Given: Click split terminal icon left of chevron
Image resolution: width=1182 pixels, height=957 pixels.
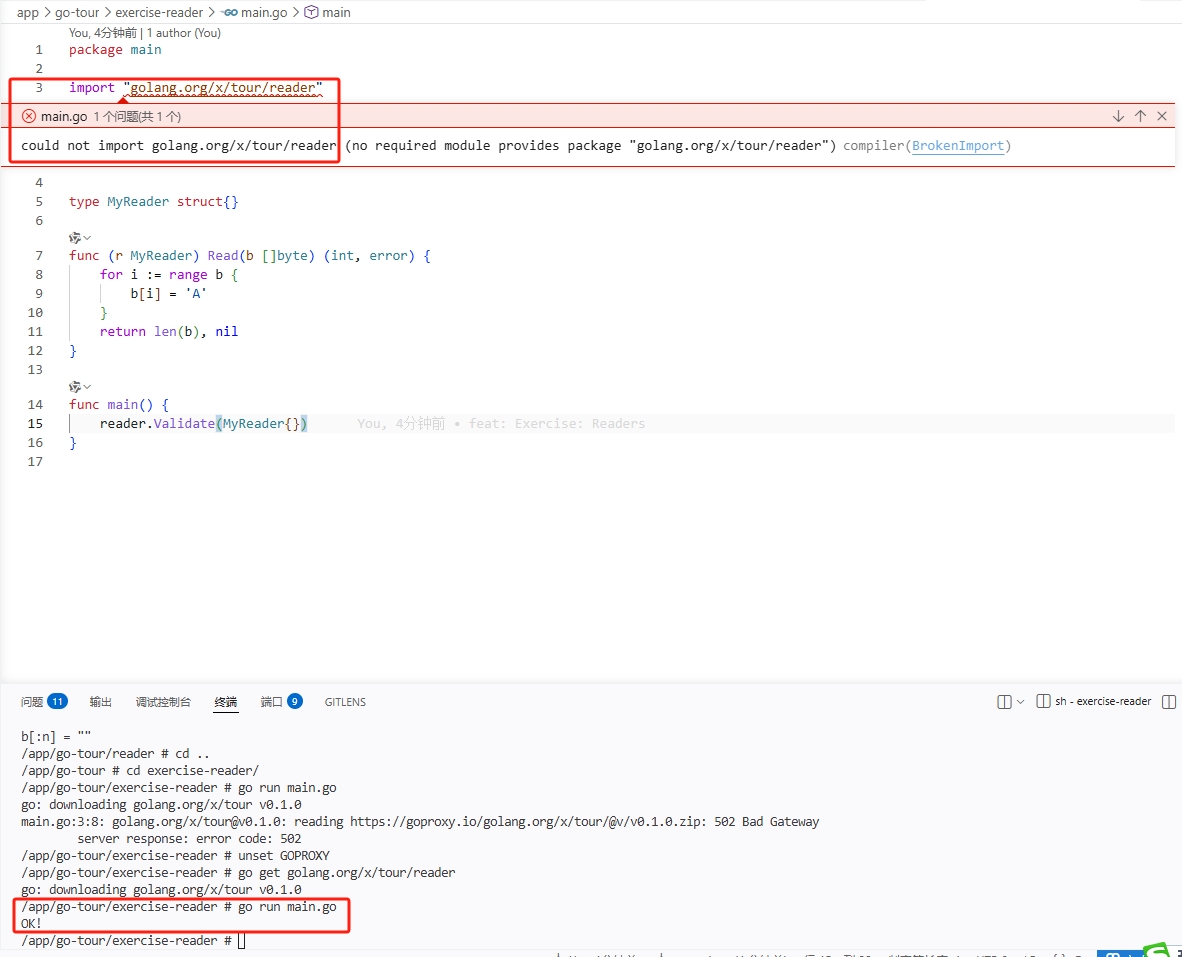Looking at the screenshot, I should (x=1004, y=702).
